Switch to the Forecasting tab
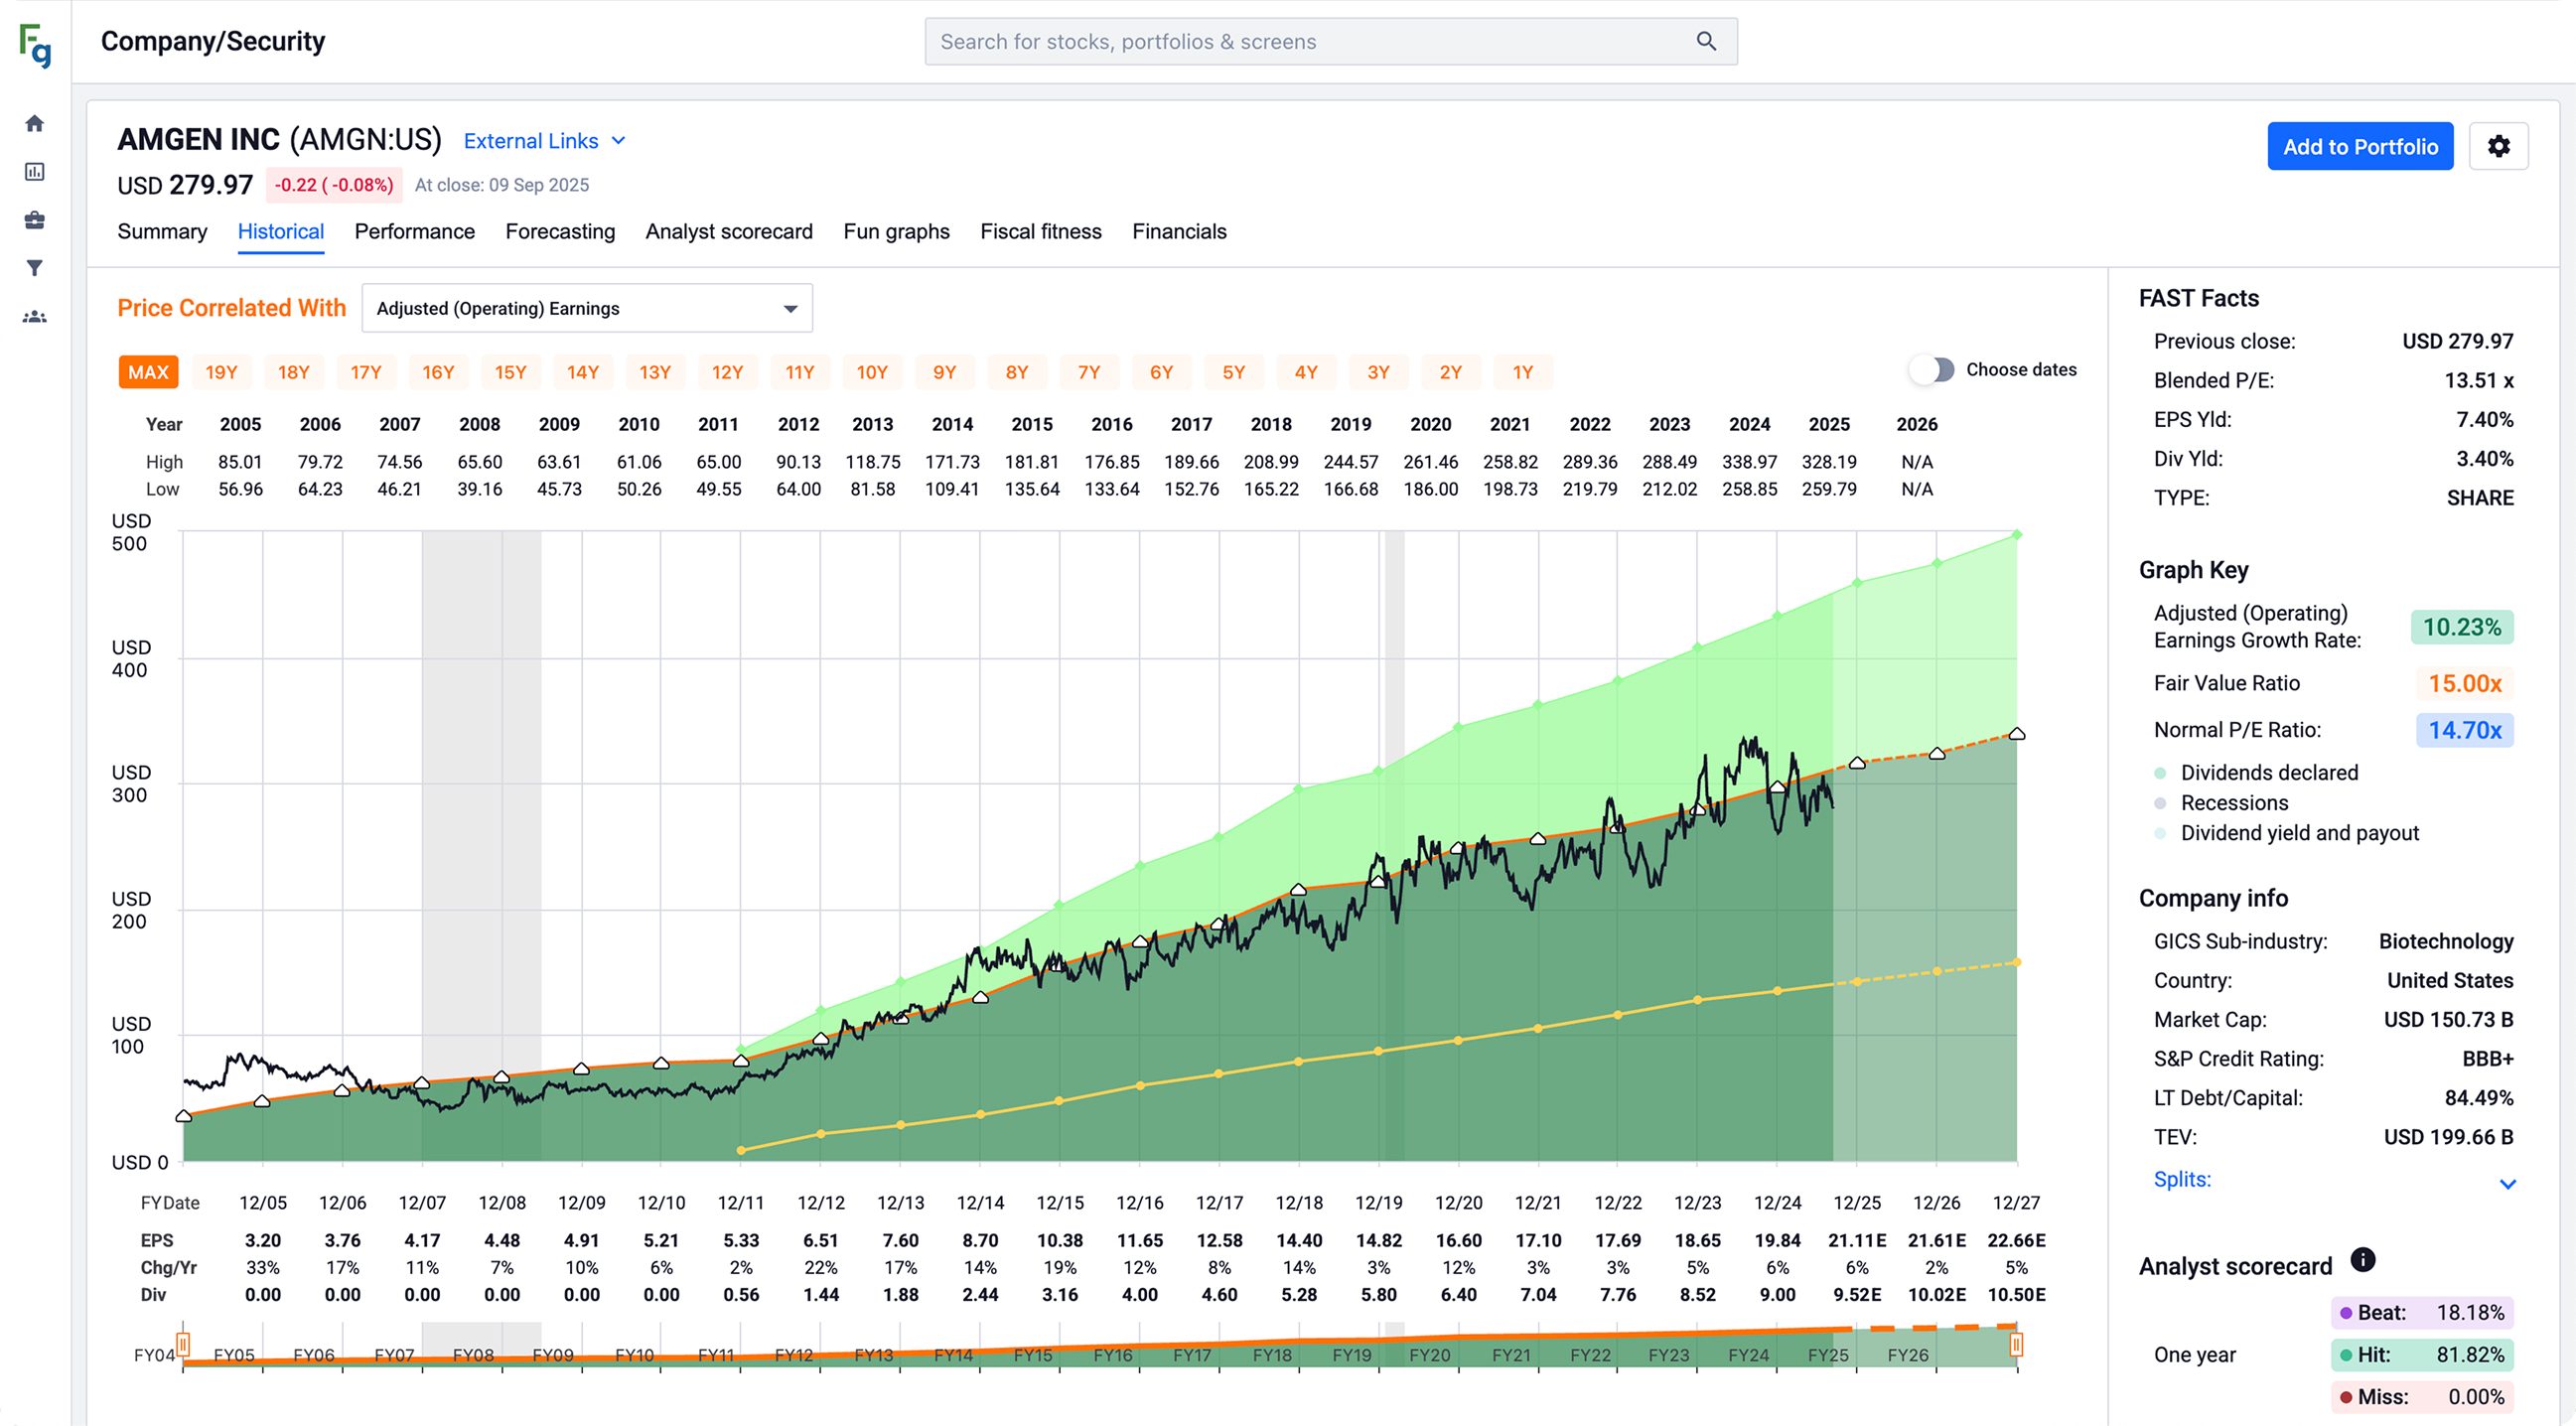The image size is (2576, 1426). pyautogui.click(x=560, y=231)
